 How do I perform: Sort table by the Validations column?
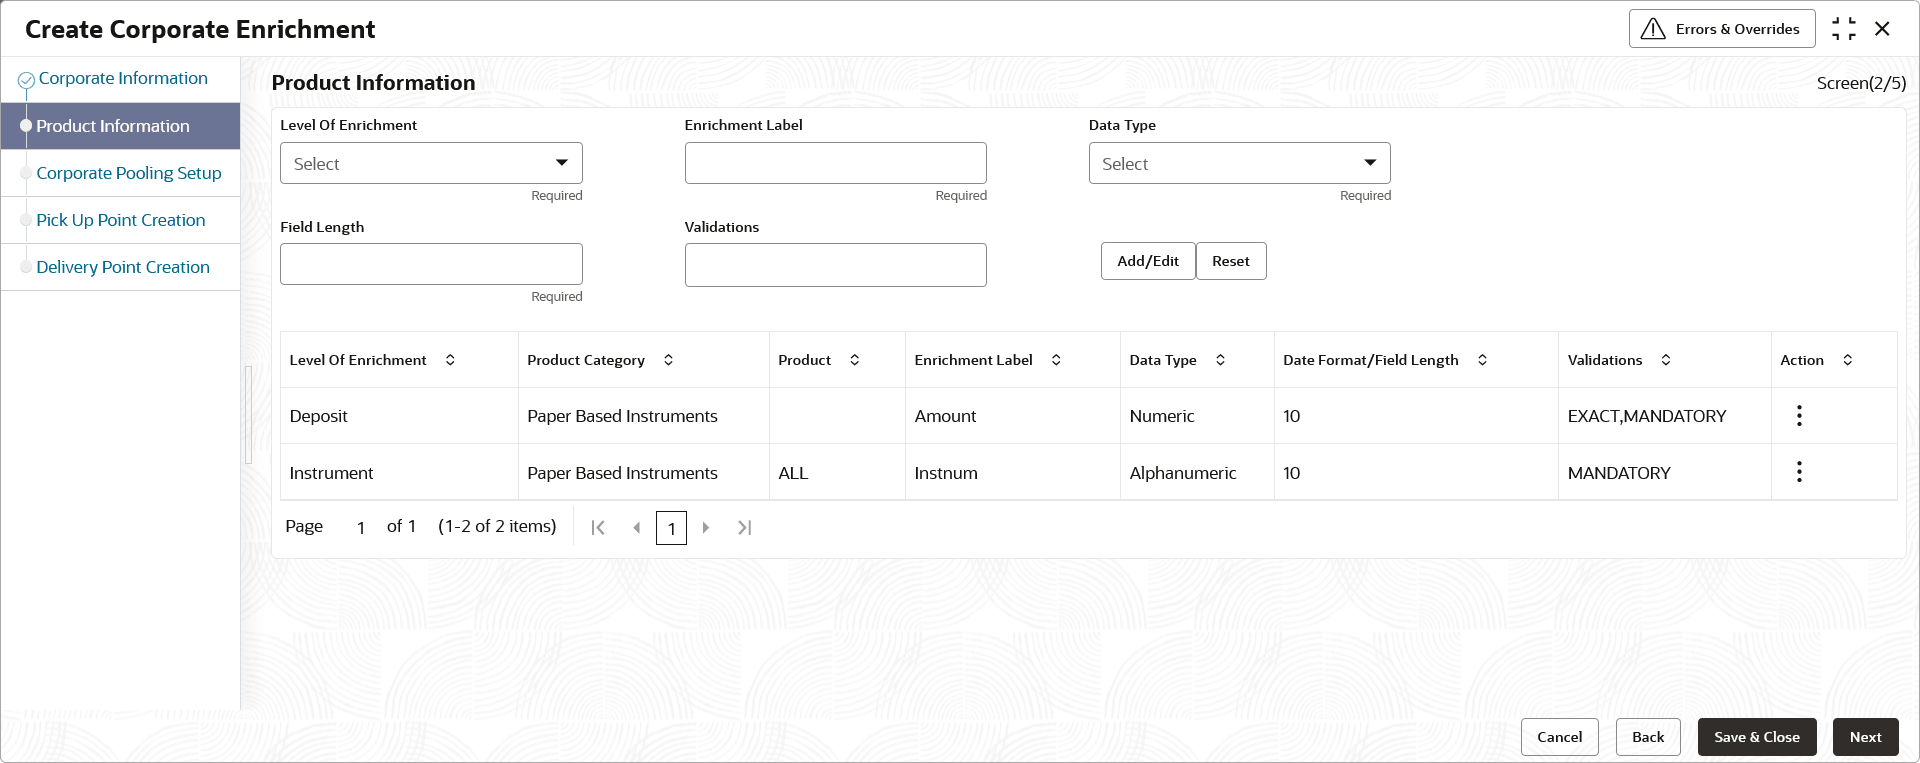click(1666, 360)
